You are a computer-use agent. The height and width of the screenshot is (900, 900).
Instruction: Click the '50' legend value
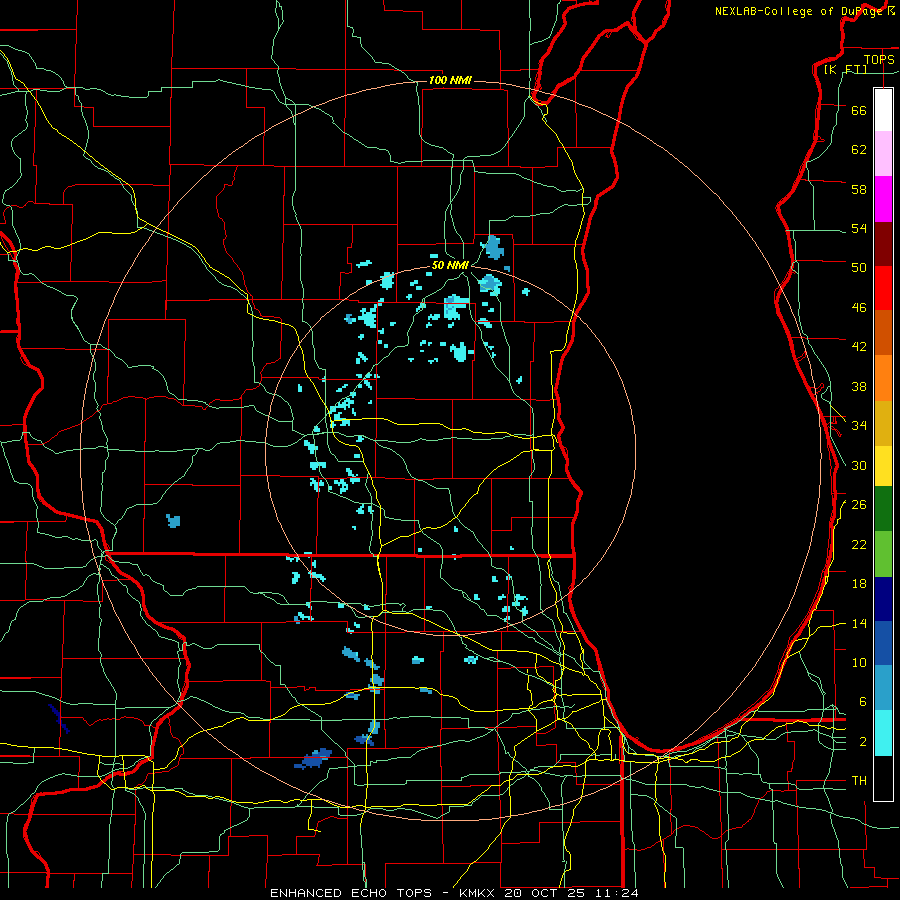(x=859, y=268)
